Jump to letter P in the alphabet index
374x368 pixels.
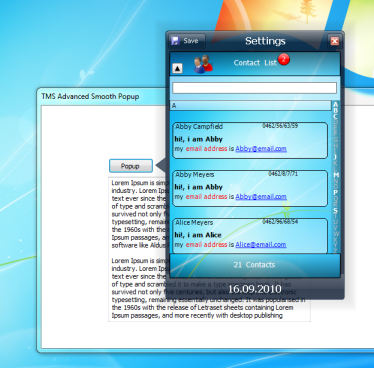(336, 192)
